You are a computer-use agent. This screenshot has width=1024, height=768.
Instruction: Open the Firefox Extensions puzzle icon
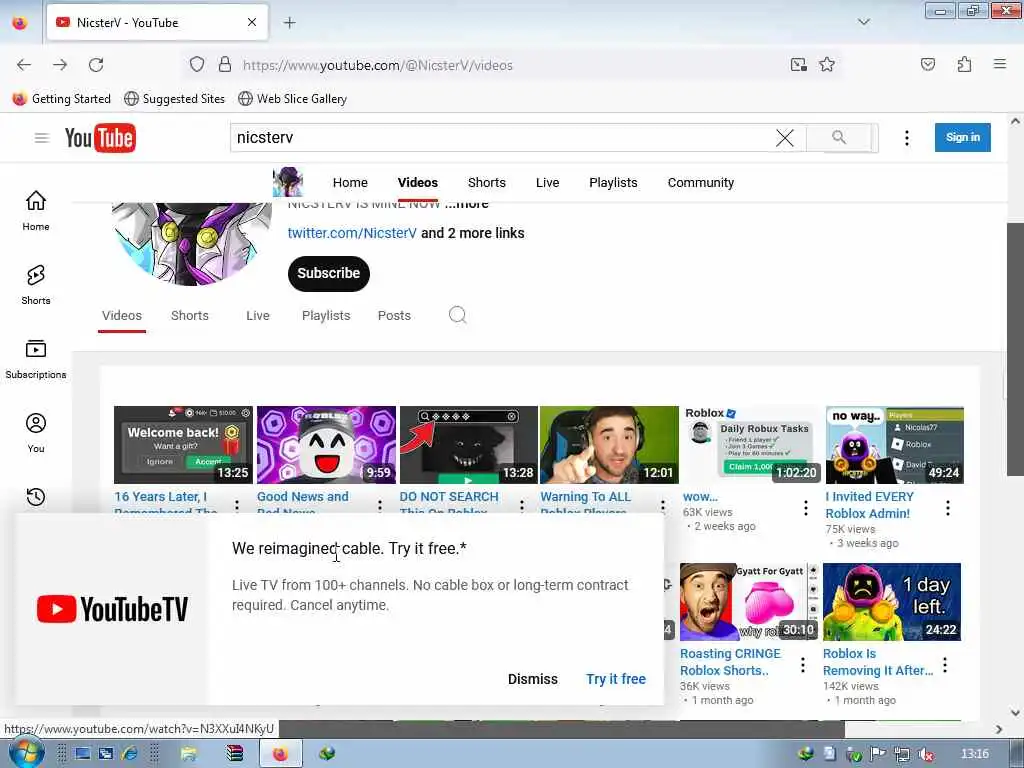[x=964, y=64]
